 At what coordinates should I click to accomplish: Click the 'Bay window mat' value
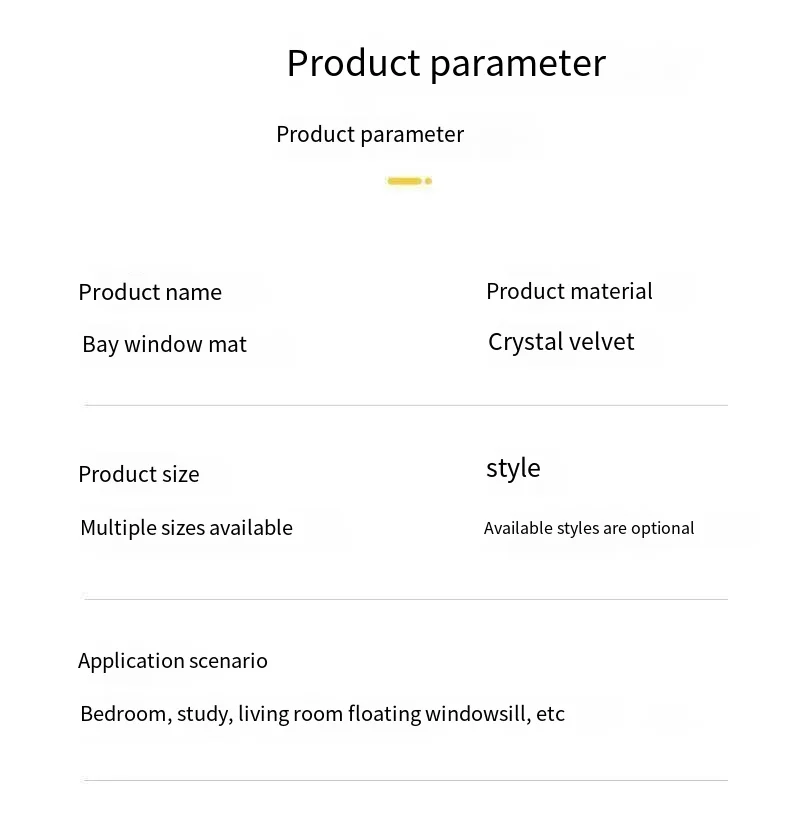164,344
